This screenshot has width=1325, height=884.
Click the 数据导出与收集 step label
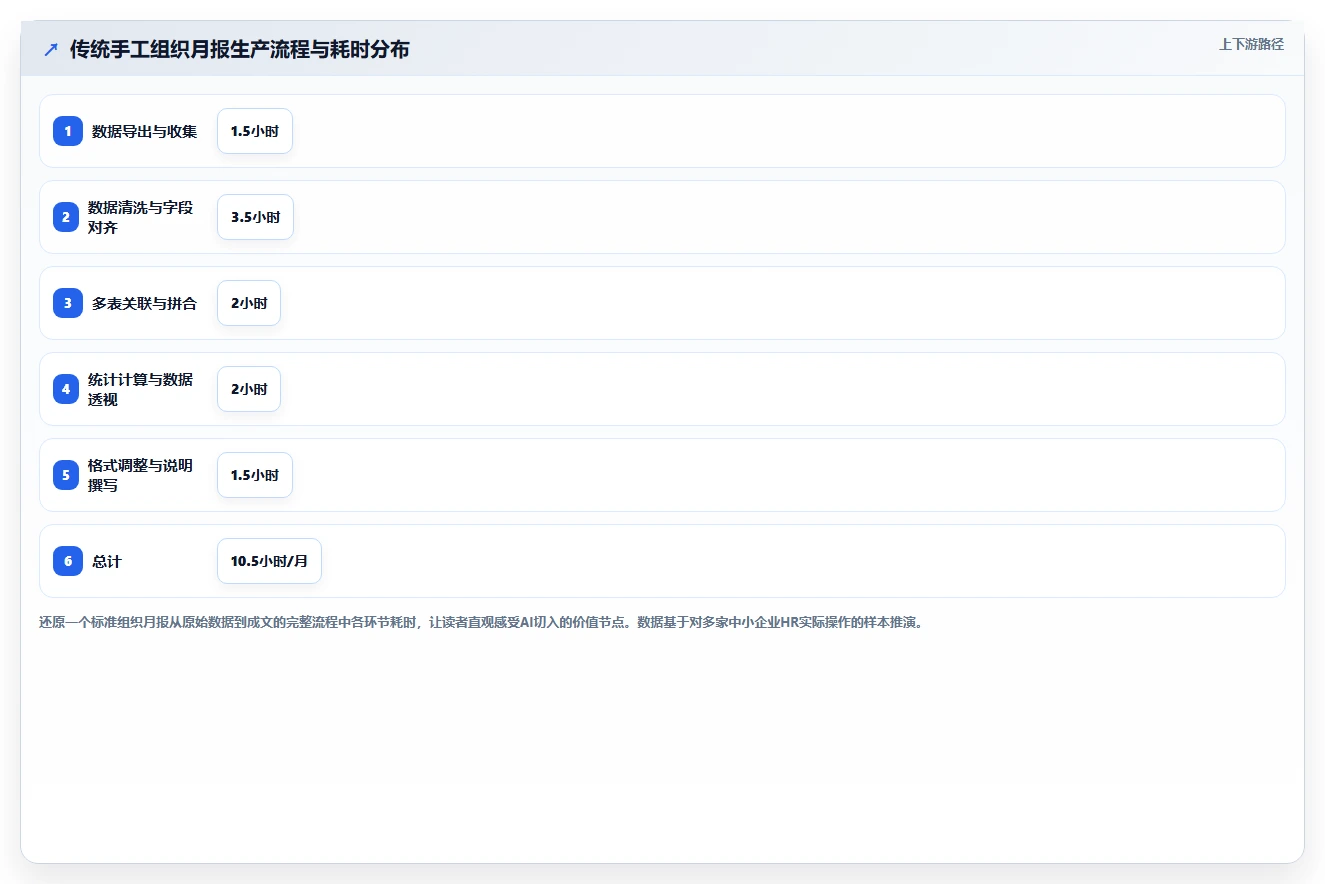[145, 131]
